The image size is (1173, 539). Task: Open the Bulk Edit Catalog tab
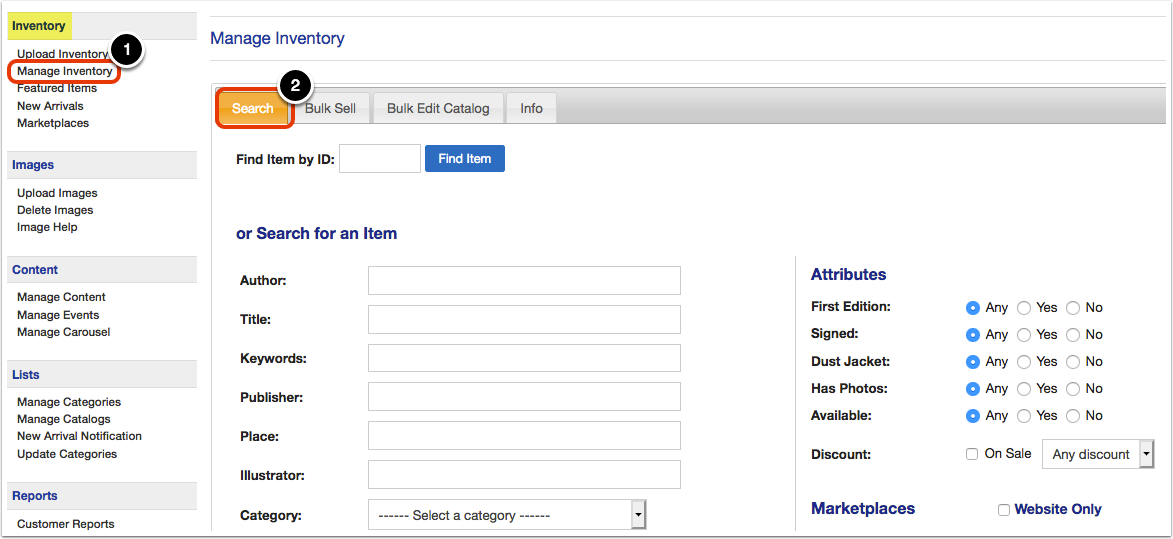438,108
